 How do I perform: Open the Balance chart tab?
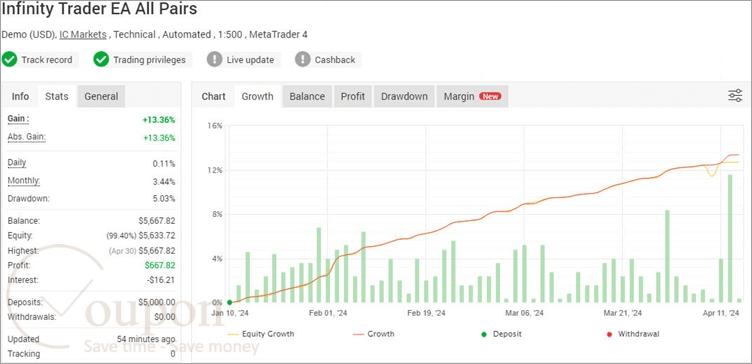coord(307,96)
